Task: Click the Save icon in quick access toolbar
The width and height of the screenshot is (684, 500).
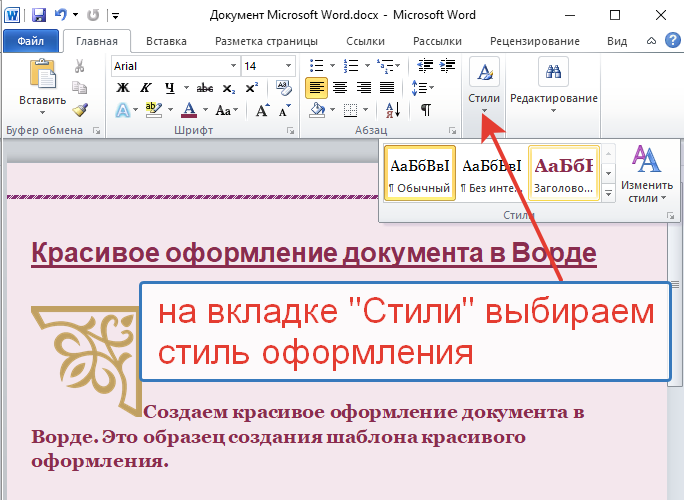Action: click(x=39, y=15)
